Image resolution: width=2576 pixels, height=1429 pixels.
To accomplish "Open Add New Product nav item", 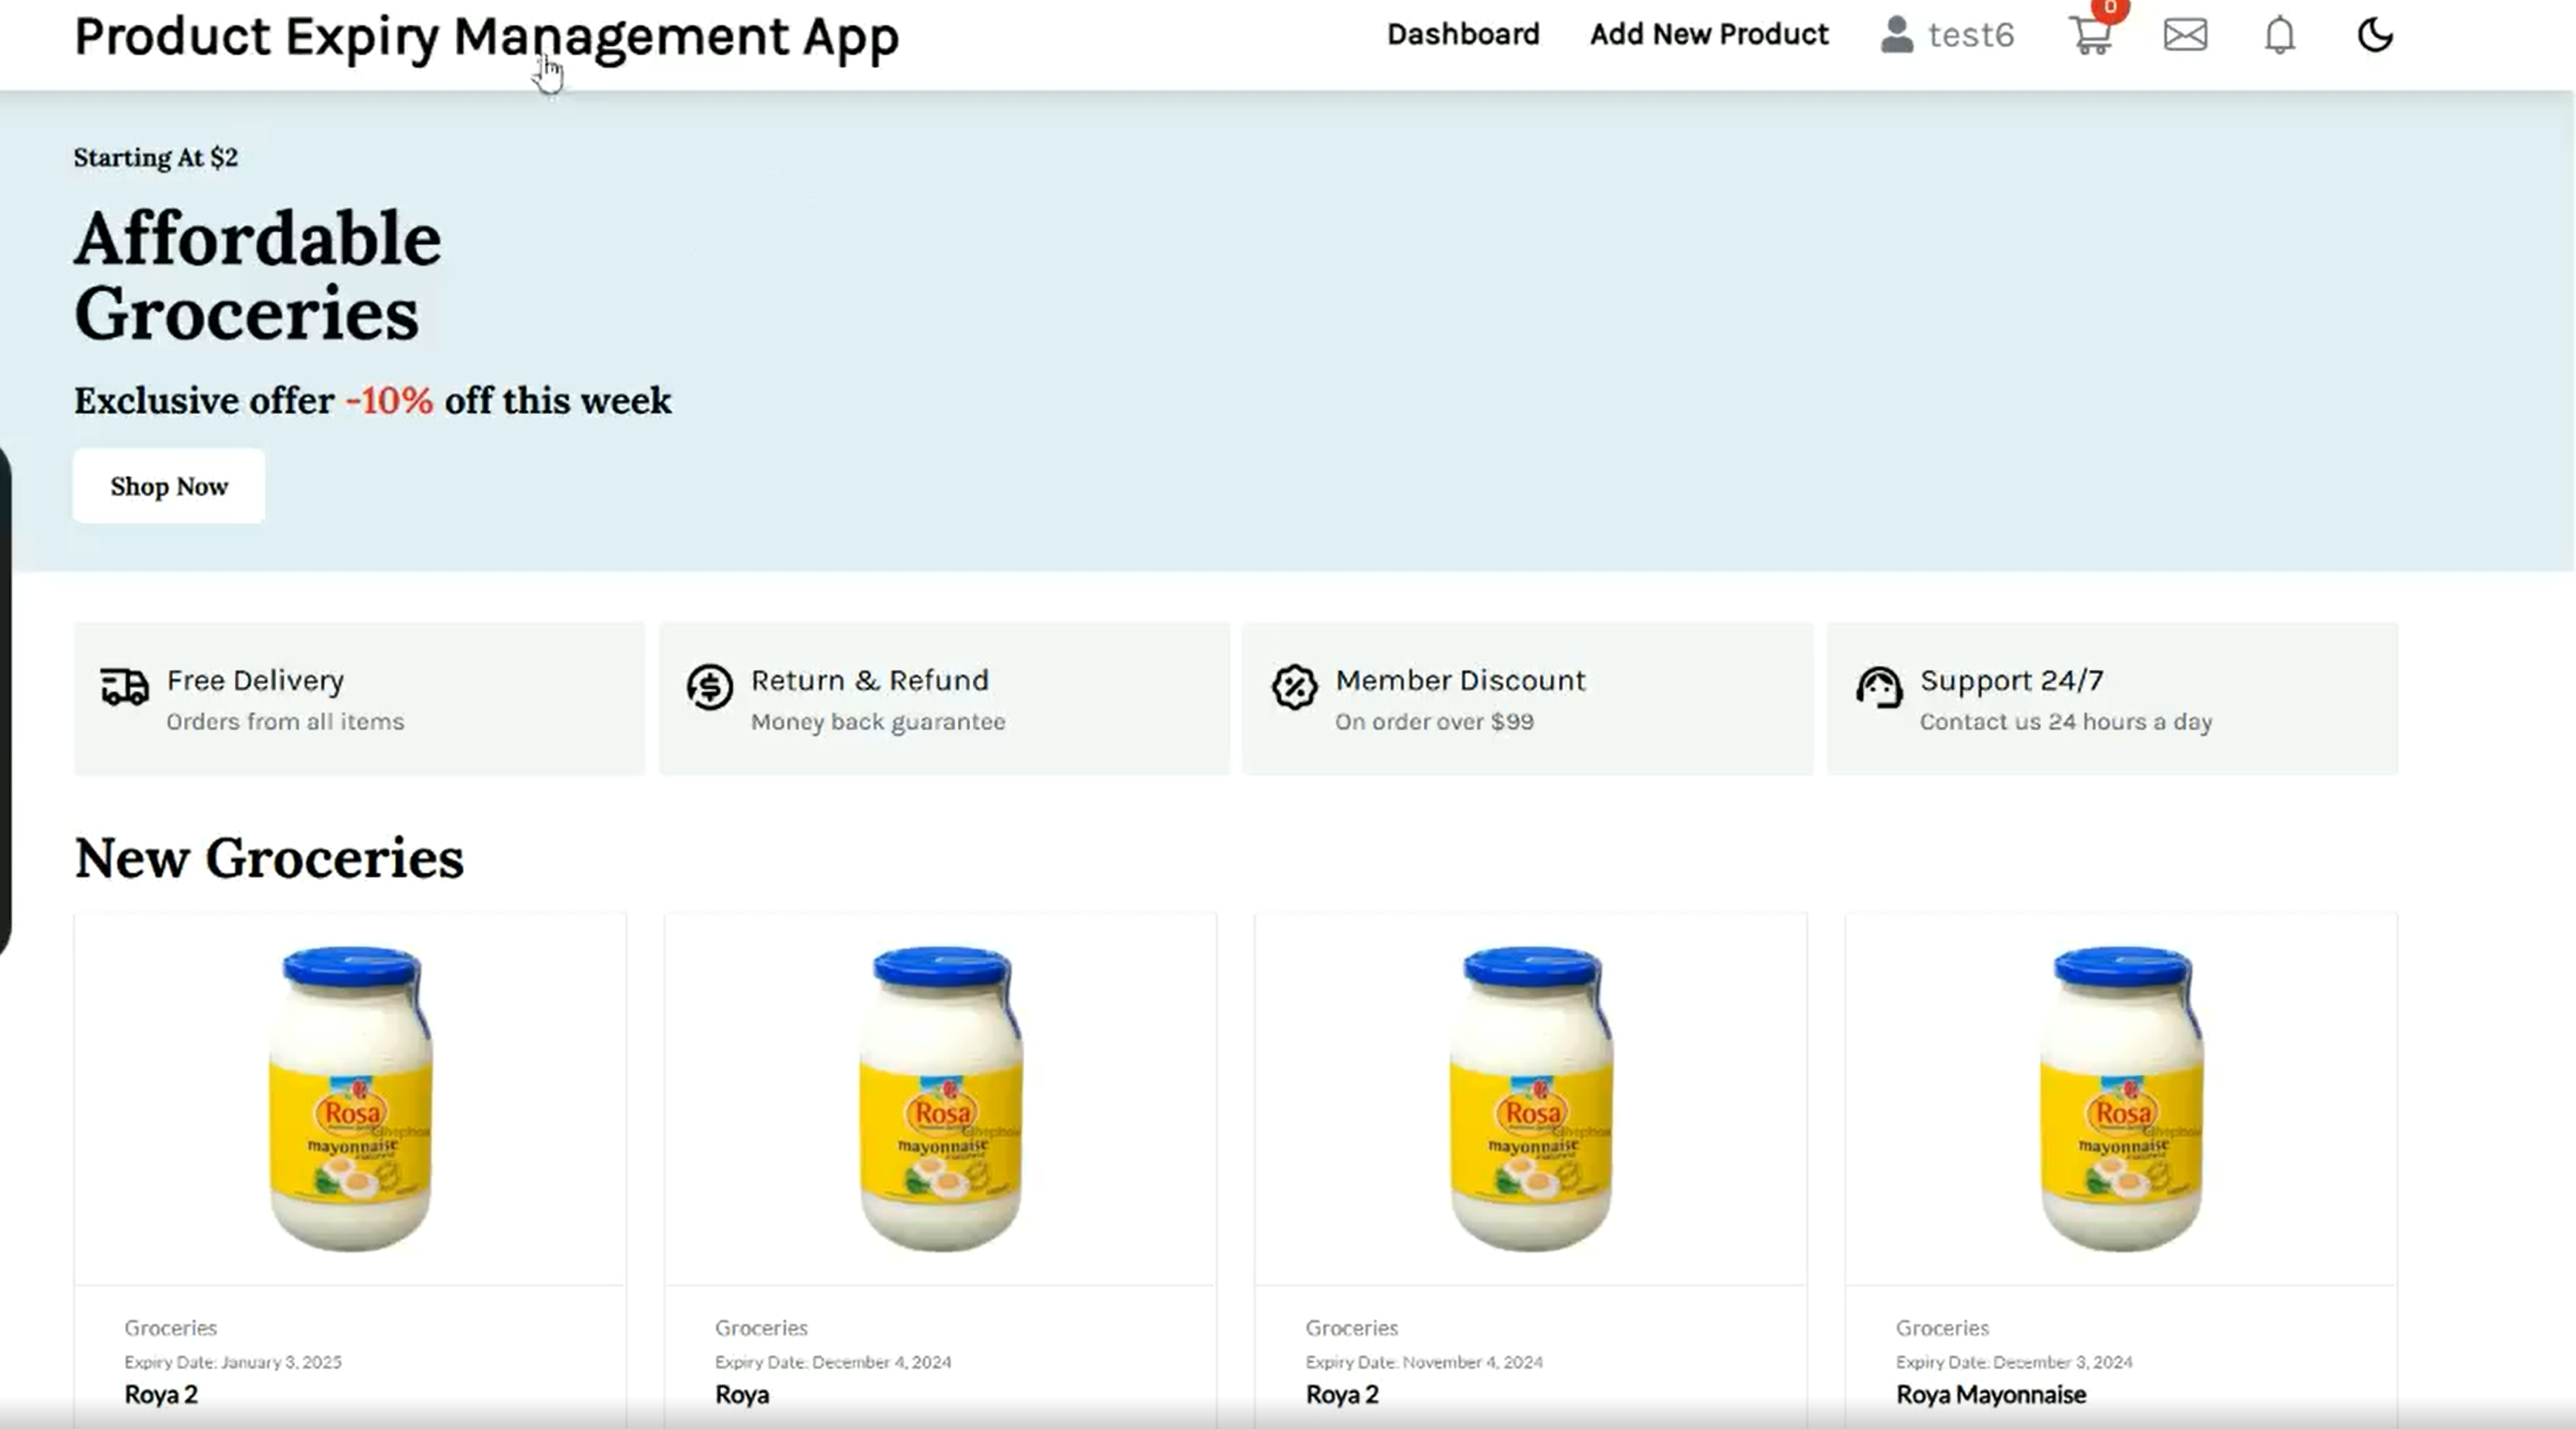I will (1709, 34).
